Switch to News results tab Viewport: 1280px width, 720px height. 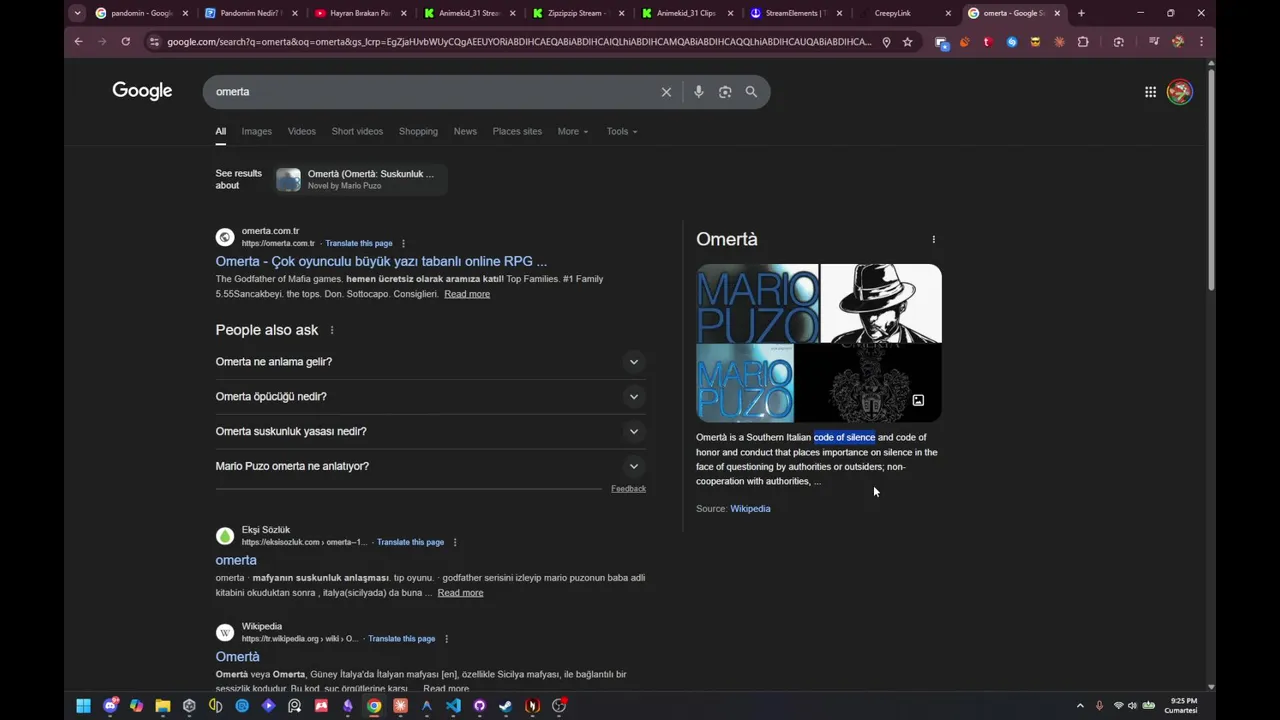(465, 131)
